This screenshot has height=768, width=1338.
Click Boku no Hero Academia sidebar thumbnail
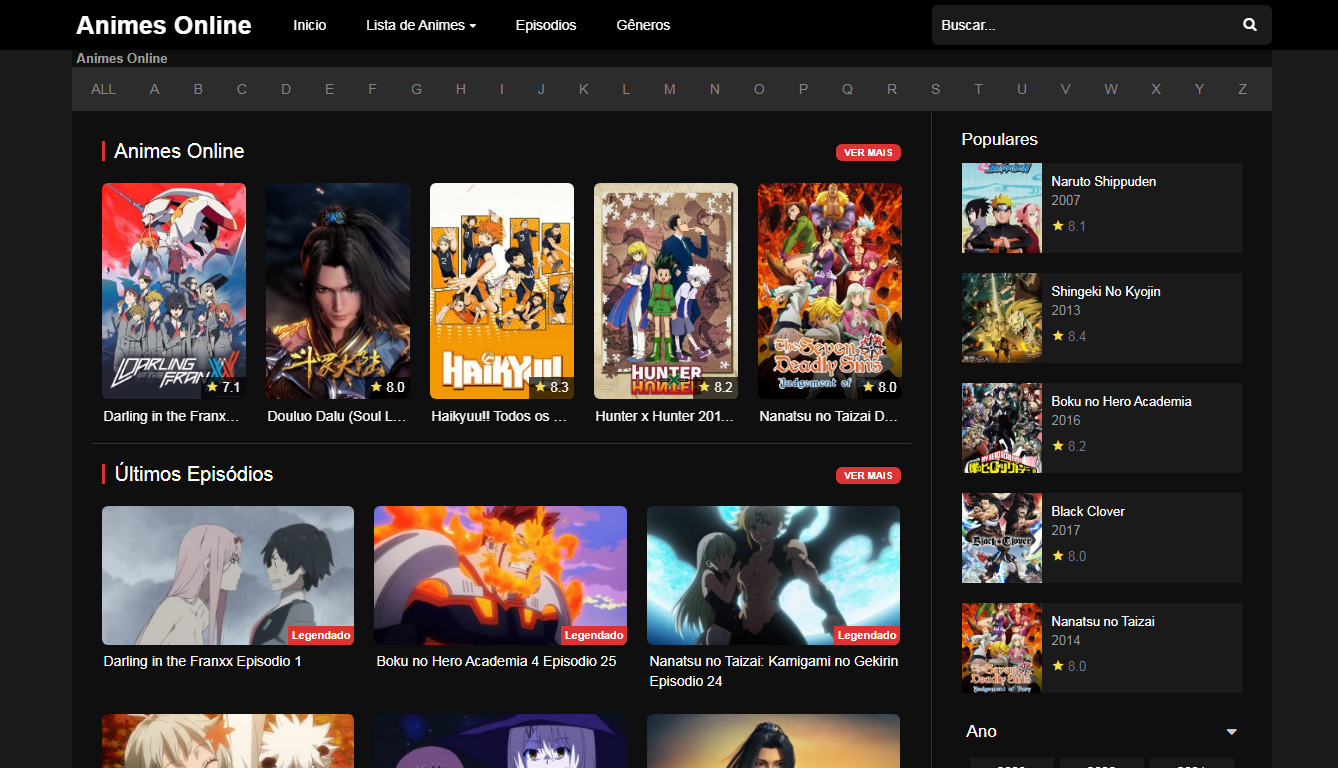tap(1002, 428)
